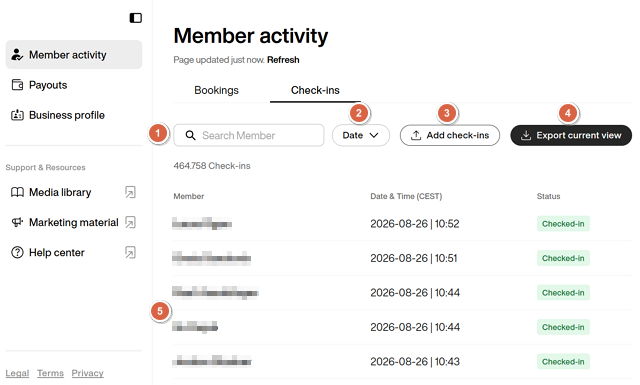Viewport: 640px width, 385px height.
Task: Click the Date & Time (CEST) header
Action: point(406,196)
